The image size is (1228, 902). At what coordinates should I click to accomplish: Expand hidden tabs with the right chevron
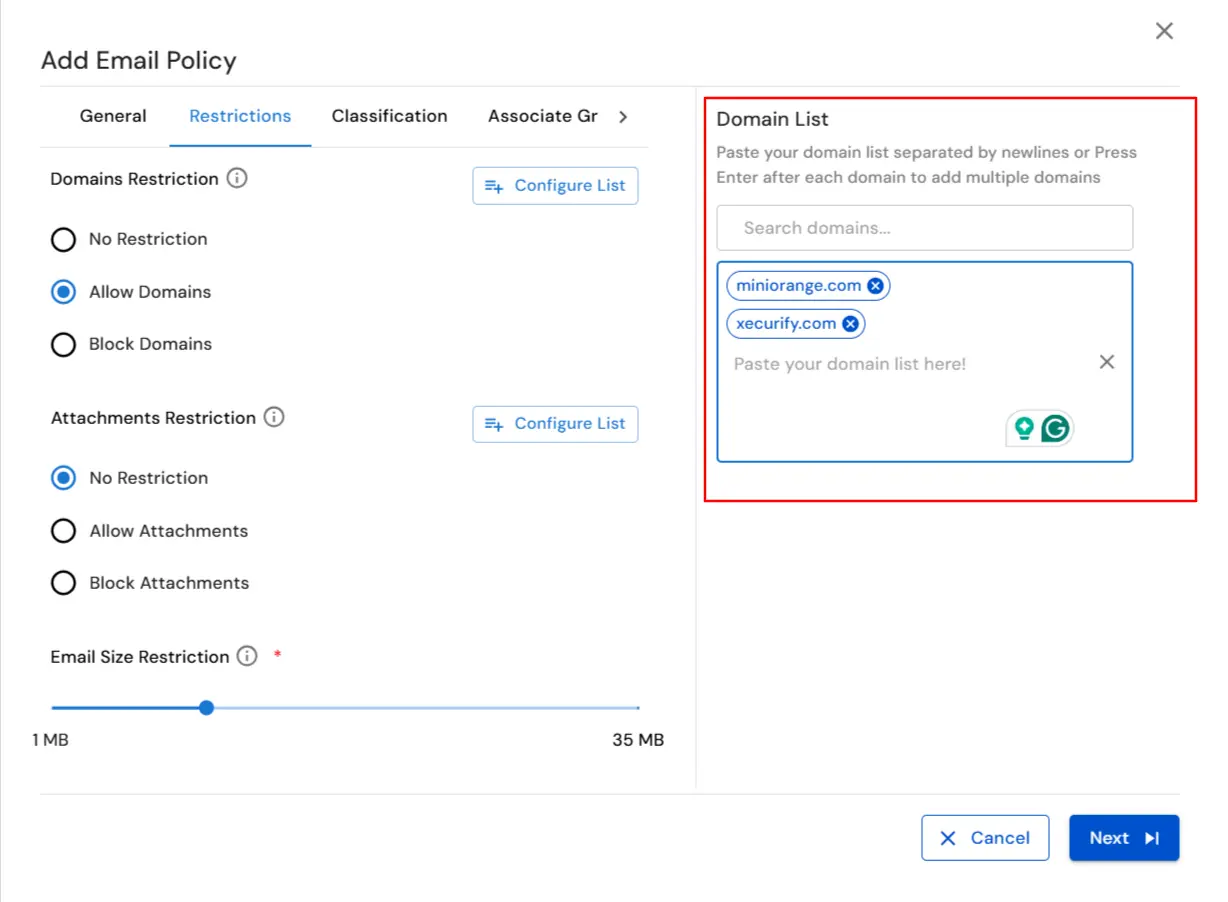point(622,116)
